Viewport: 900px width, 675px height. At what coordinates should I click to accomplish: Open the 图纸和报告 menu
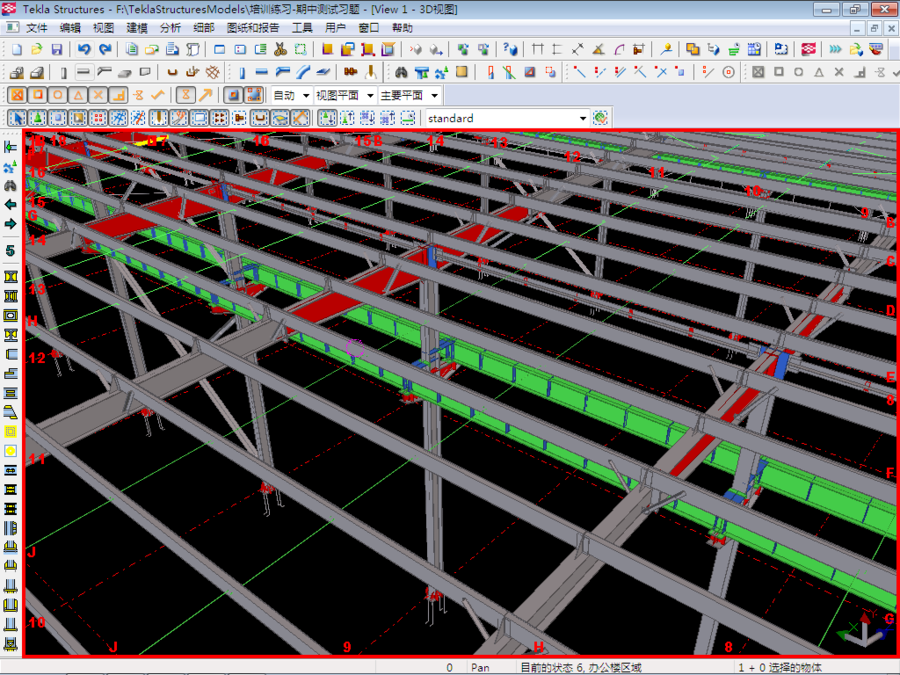[253, 28]
